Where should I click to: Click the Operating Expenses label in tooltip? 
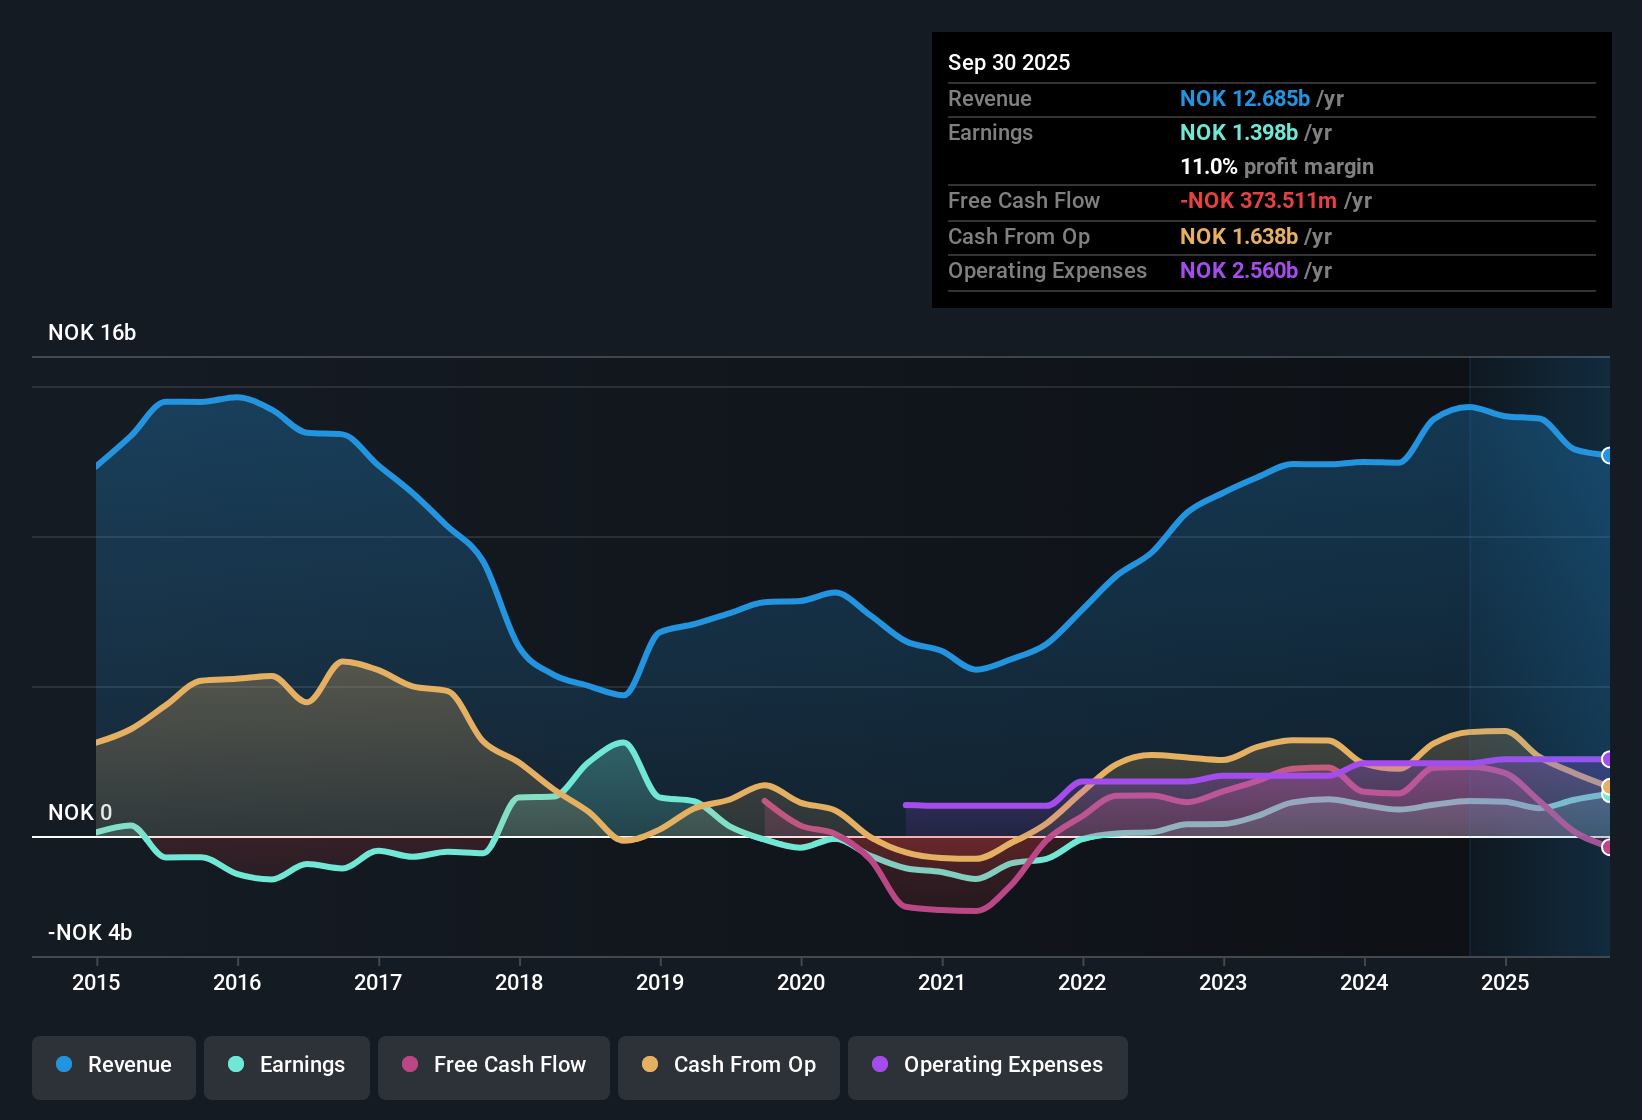tap(1047, 270)
